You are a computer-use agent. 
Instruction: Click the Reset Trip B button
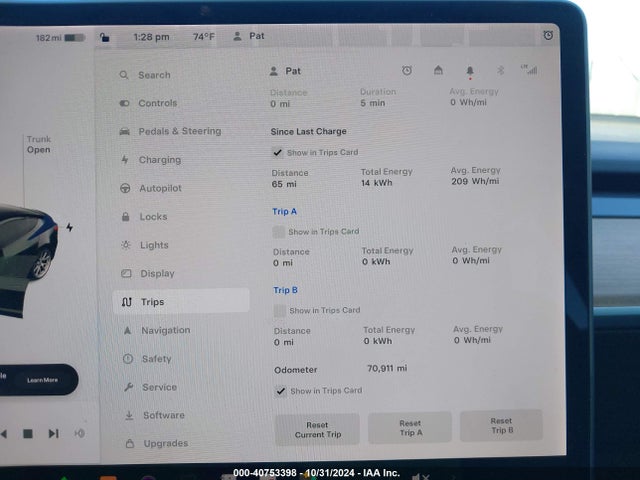coord(502,425)
